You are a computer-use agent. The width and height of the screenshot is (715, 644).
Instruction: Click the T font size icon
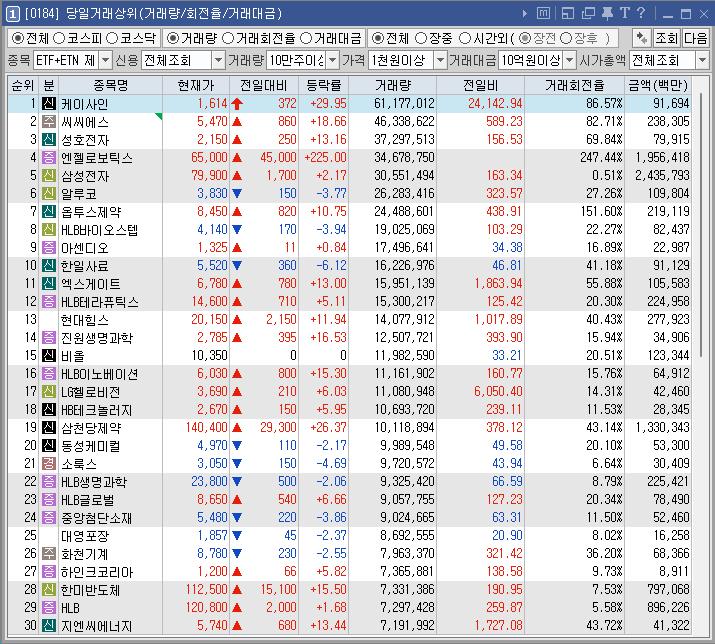625,13
